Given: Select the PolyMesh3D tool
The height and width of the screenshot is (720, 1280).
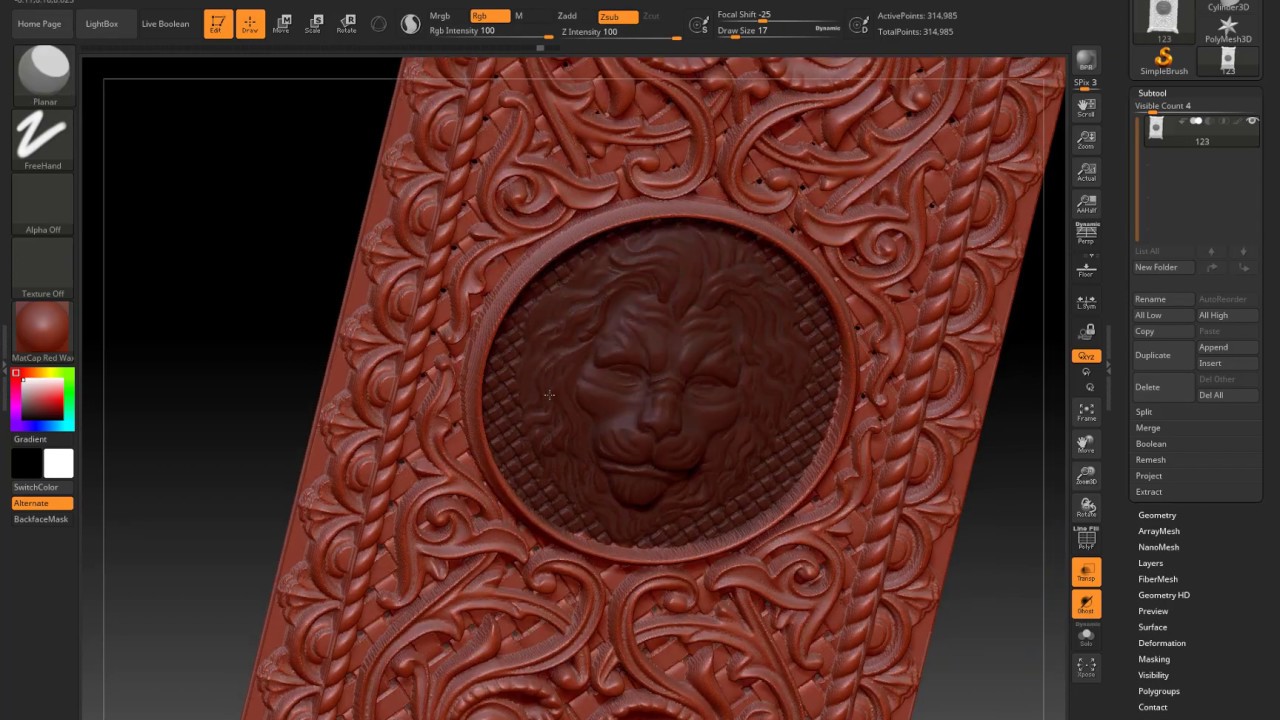Looking at the screenshot, I should [1228, 30].
